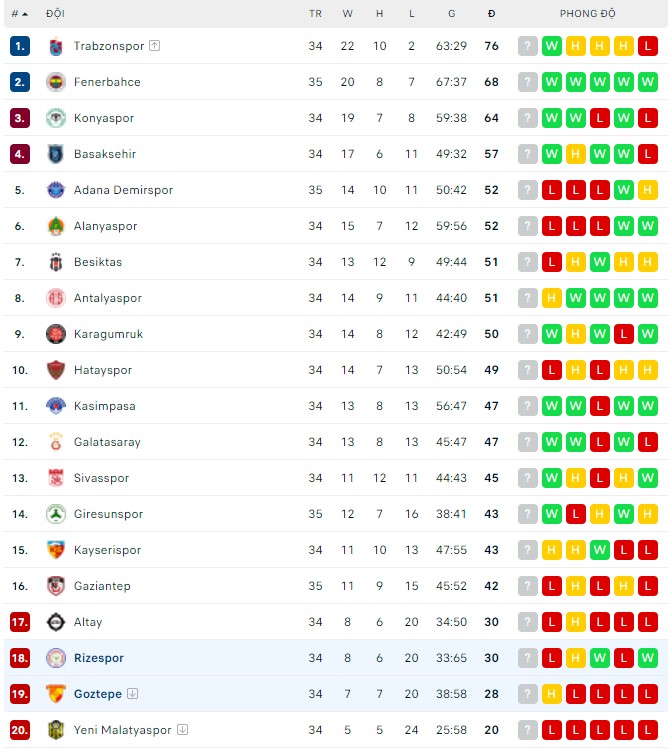Click the relegation arrow beside Yeni Malatyaspor

[182, 730]
